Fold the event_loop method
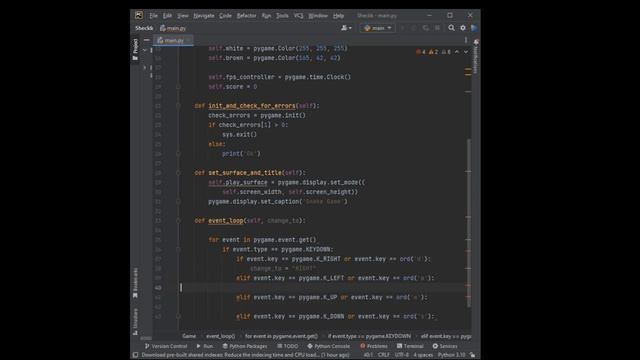 coord(178,220)
